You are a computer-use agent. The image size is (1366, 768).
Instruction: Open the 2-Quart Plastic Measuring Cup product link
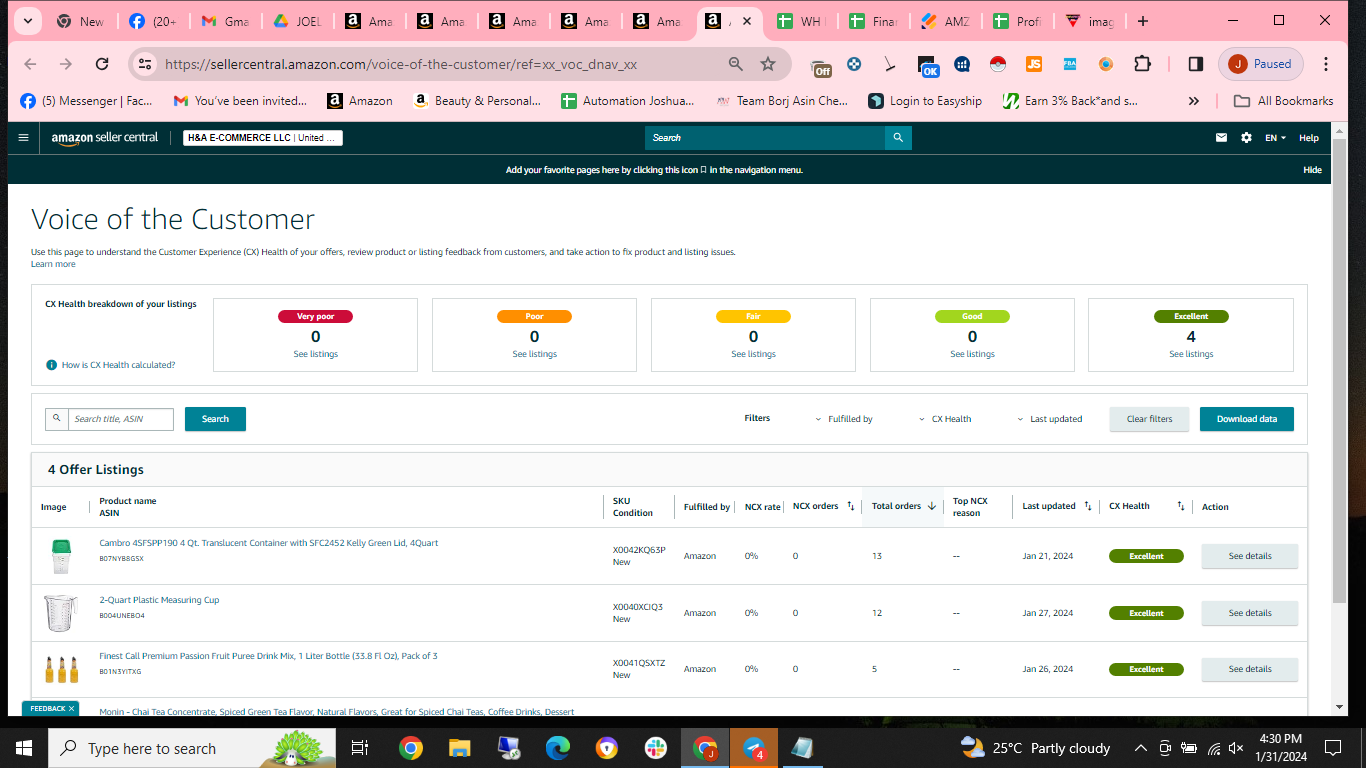coord(159,600)
